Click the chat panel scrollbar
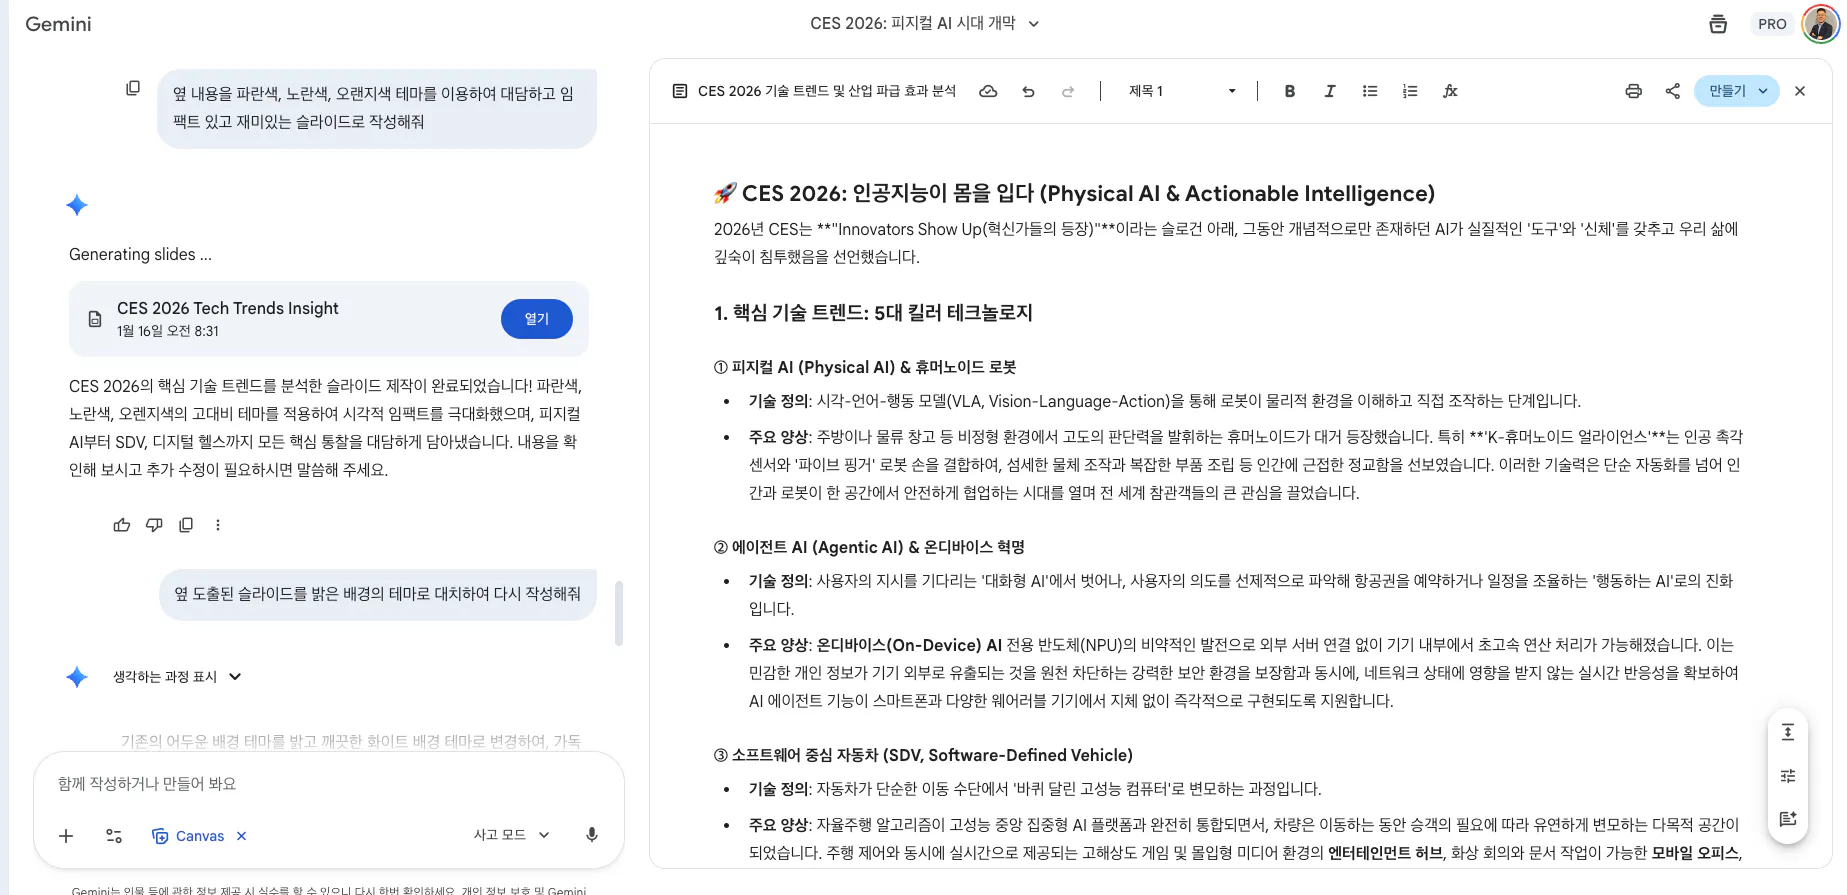The height and width of the screenshot is (895, 1847). 619,613
